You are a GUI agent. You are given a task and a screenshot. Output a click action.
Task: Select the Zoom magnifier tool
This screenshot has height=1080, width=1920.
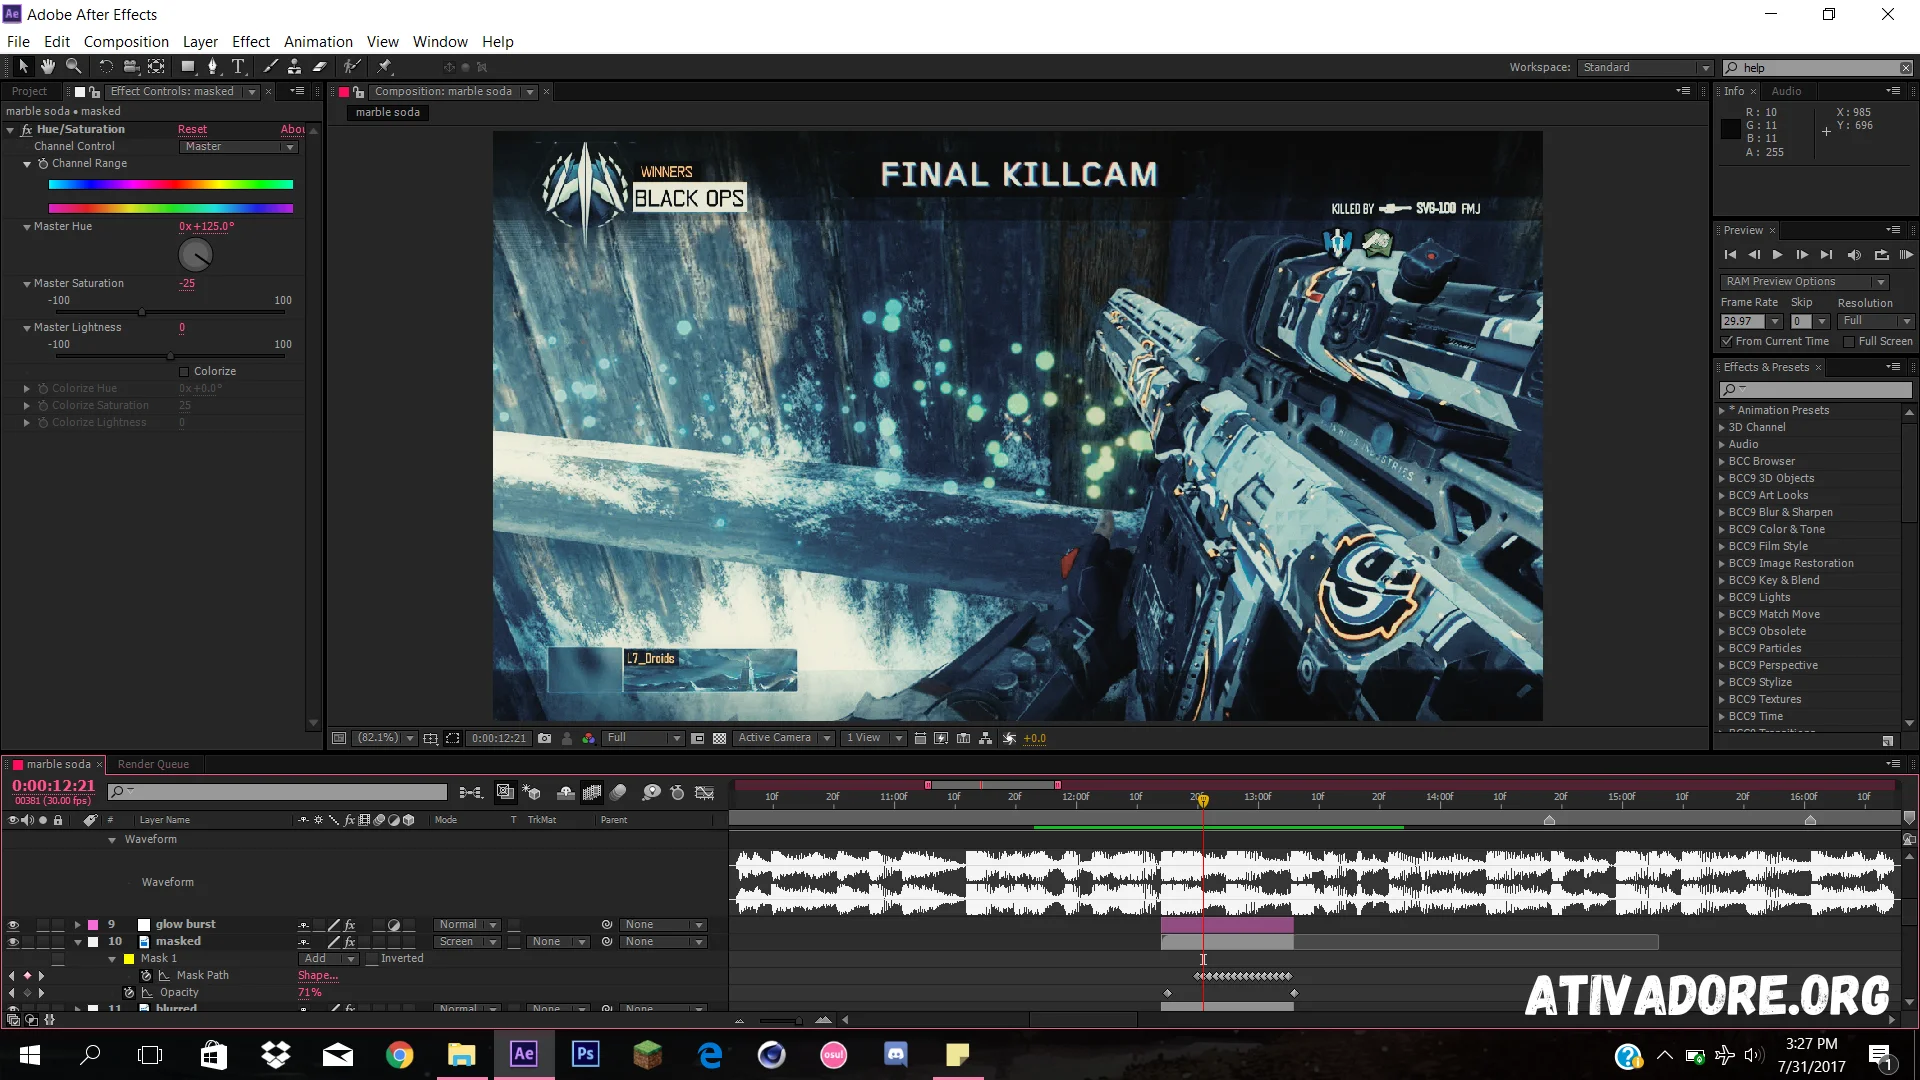pyautogui.click(x=73, y=66)
